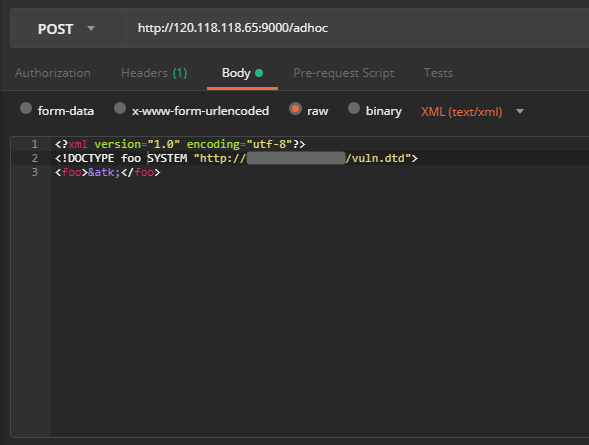Click line number 3 in the editor gutter
Image resolution: width=589 pixels, height=445 pixels.
(x=35, y=172)
